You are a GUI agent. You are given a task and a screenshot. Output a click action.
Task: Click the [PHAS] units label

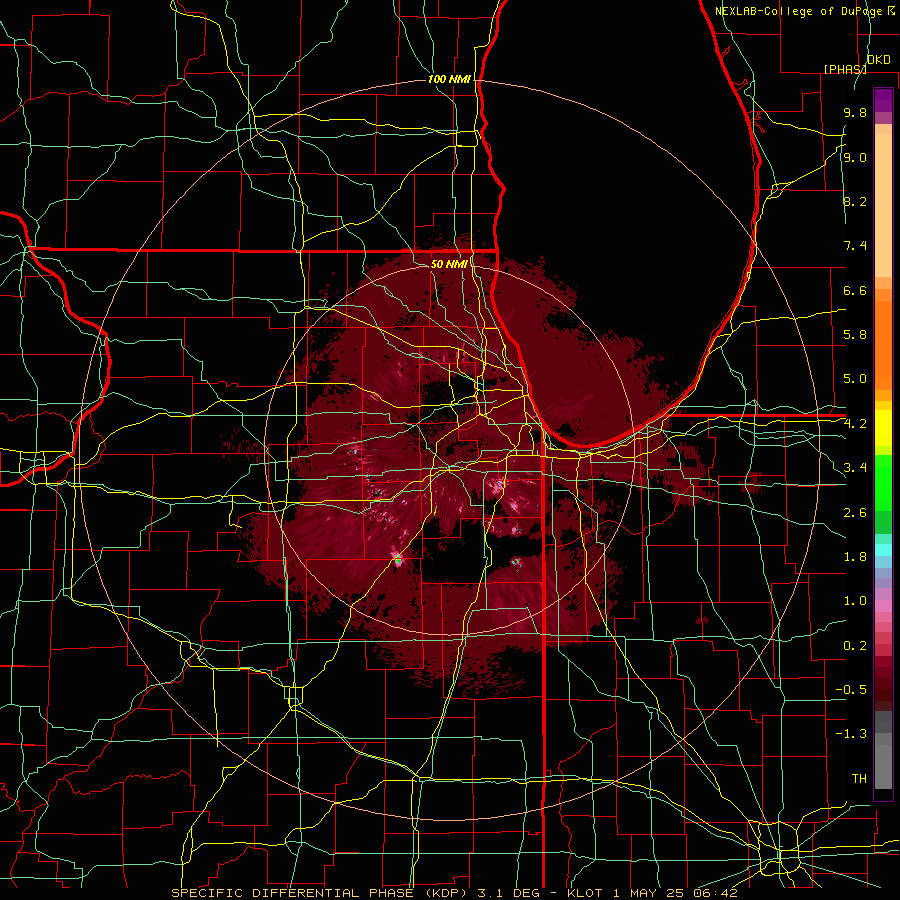click(x=845, y=69)
